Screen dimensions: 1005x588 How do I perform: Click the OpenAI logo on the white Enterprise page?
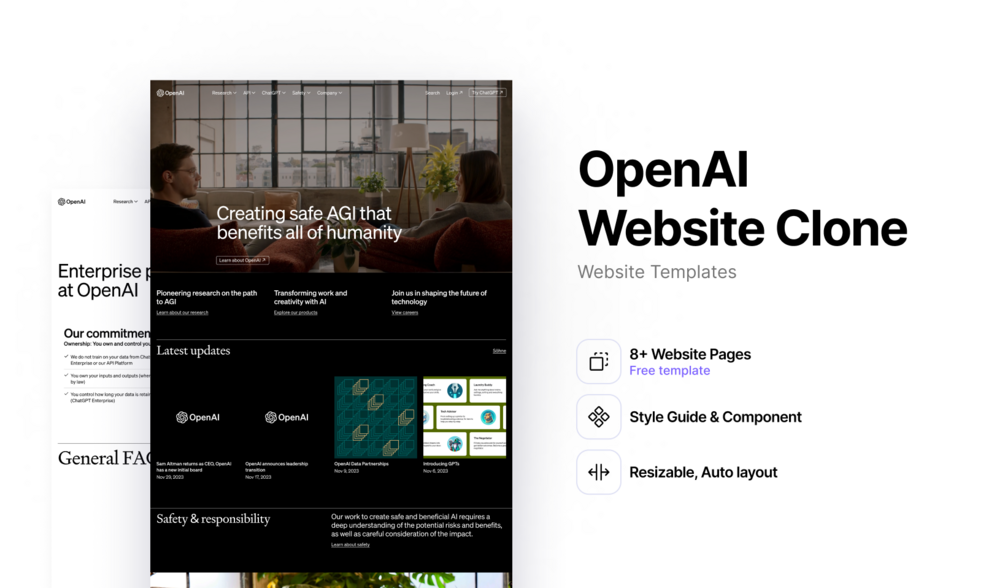[x=72, y=201]
